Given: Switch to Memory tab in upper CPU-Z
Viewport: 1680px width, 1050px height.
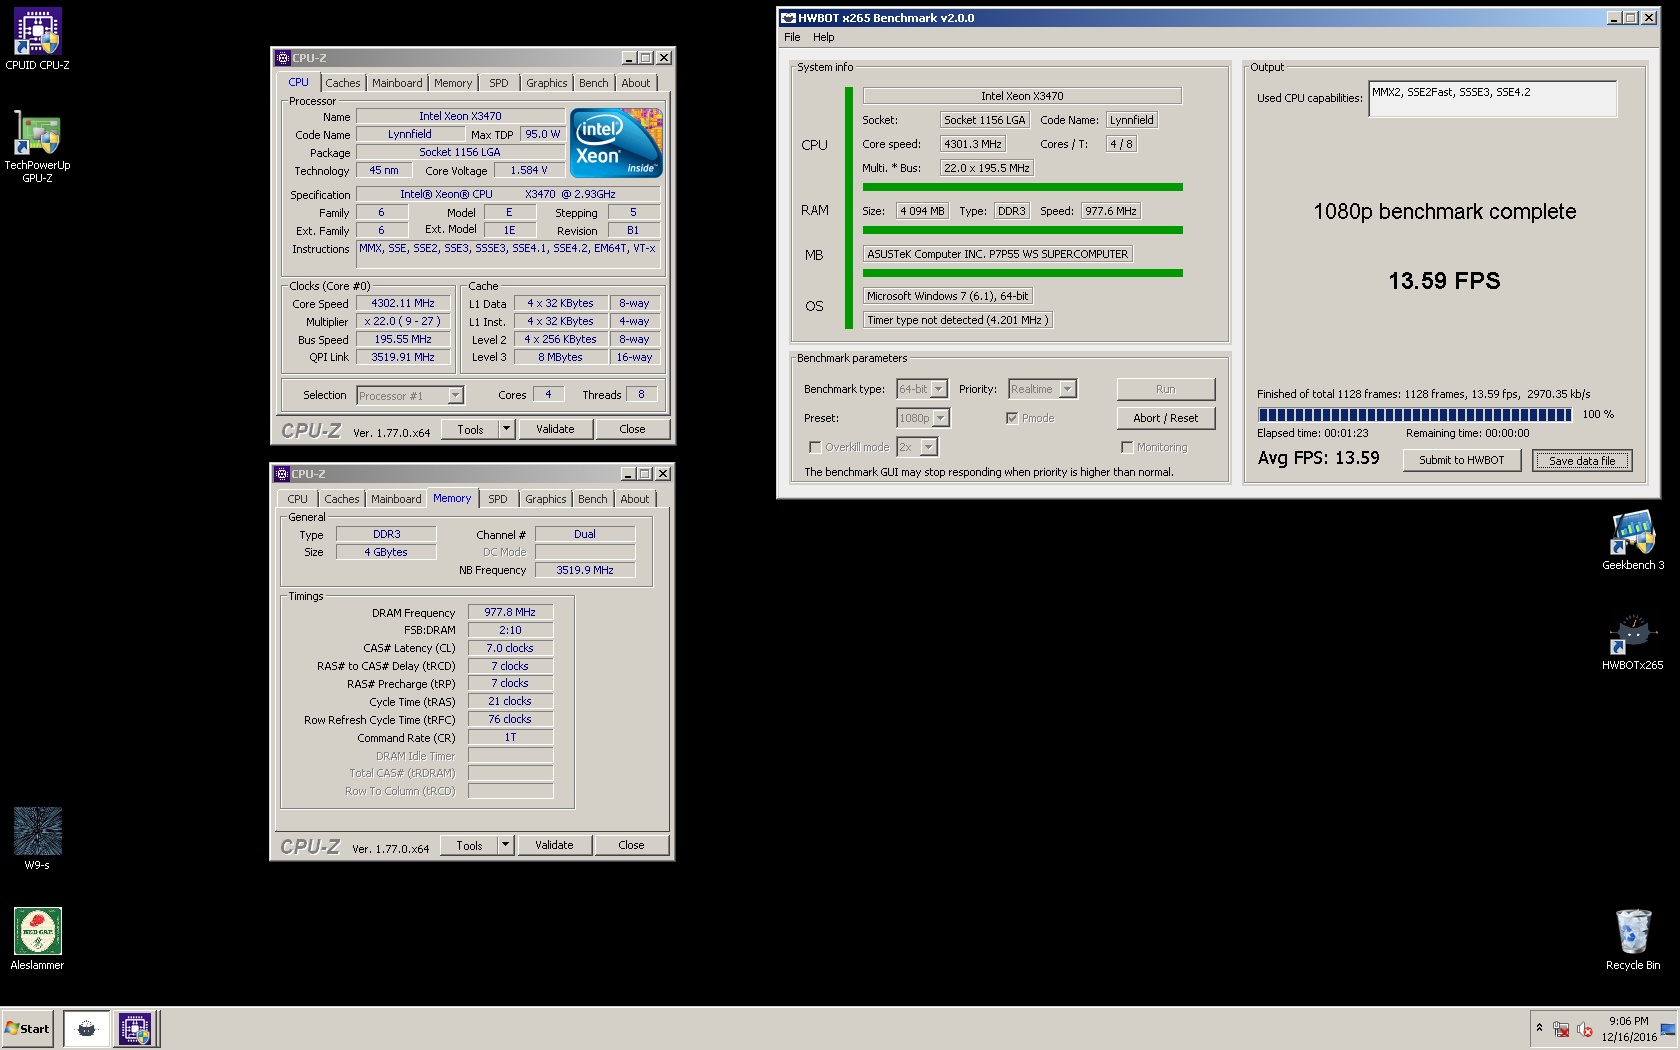Looking at the screenshot, I should point(453,83).
